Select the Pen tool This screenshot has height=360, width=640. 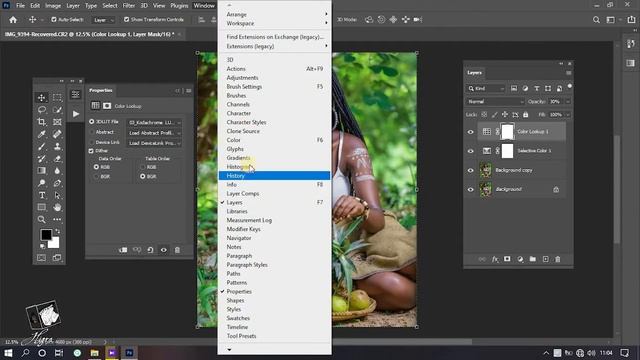click(x=57, y=183)
